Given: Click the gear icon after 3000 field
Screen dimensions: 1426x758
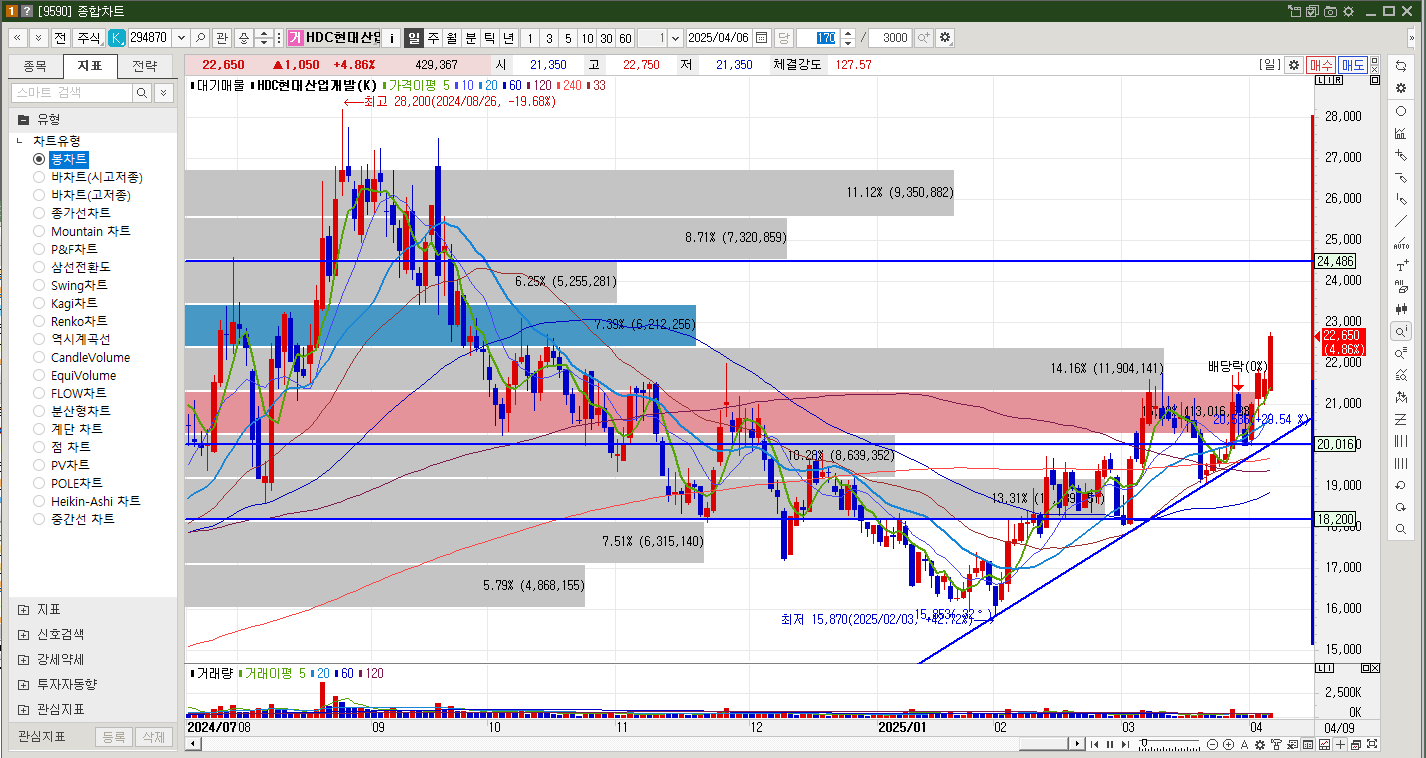Looking at the screenshot, I should [945, 38].
